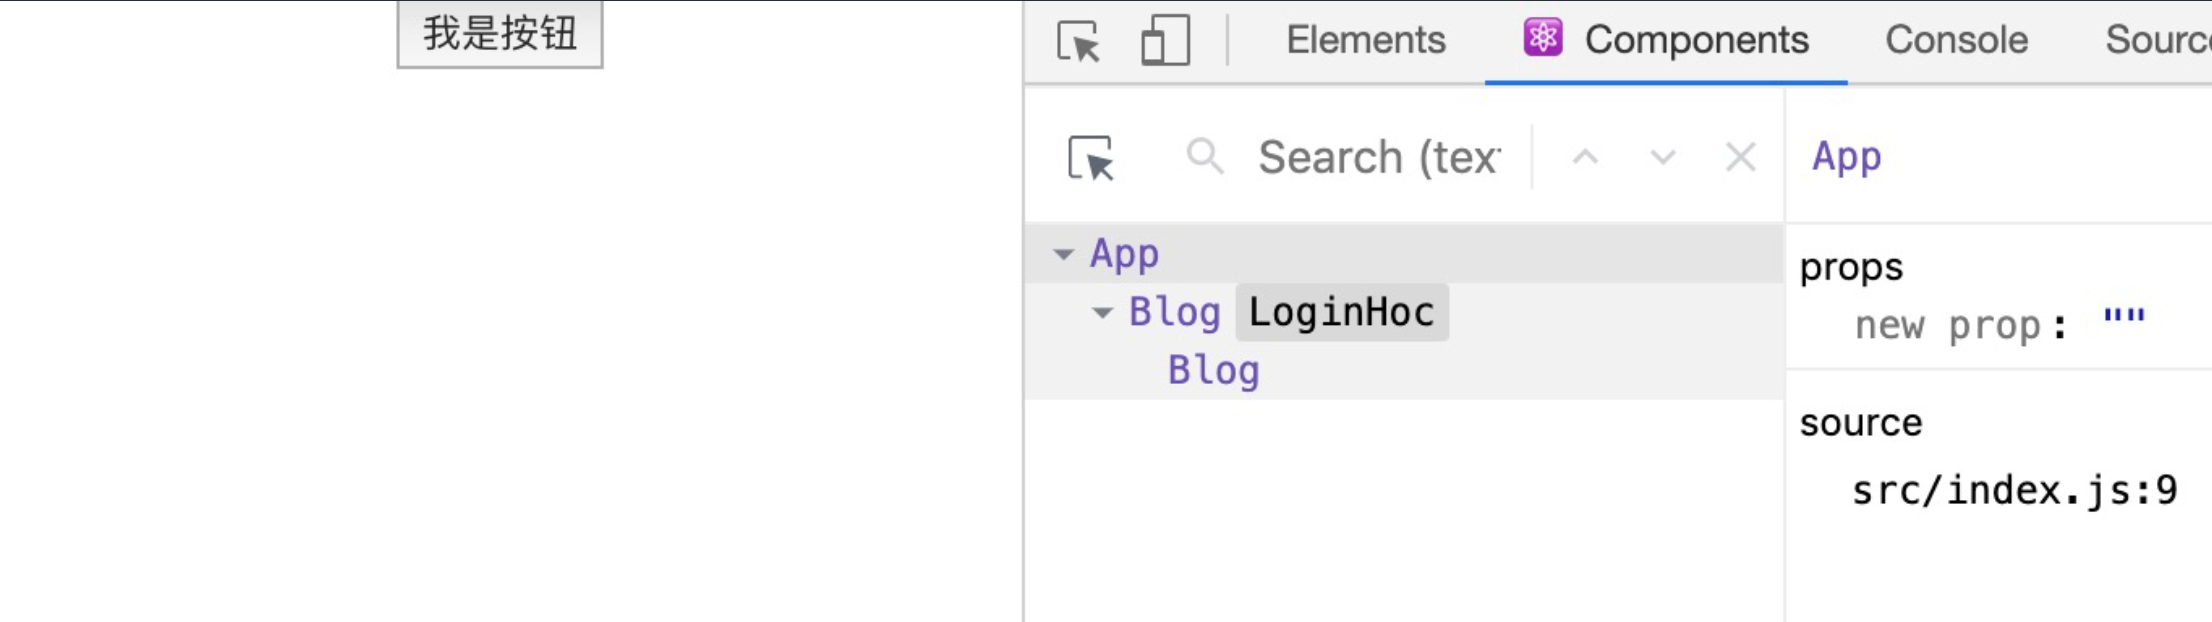Focus the component search text field
The height and width of the screenshot is (622, 2212).
point(1380,157)
